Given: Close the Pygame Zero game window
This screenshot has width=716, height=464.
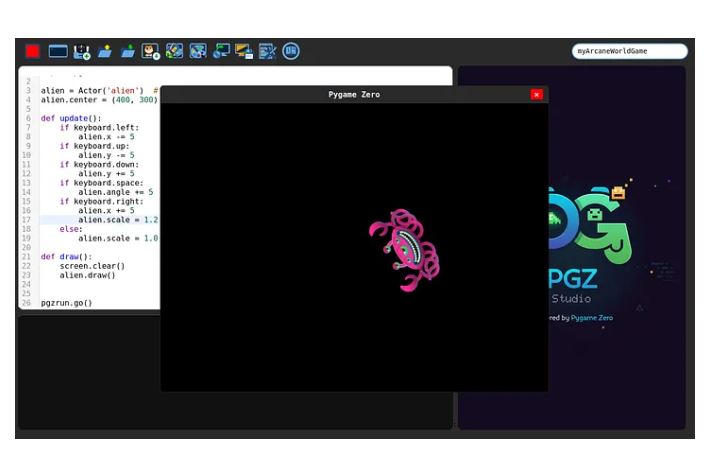Looking at the screenshot, I should pos(537,94).
